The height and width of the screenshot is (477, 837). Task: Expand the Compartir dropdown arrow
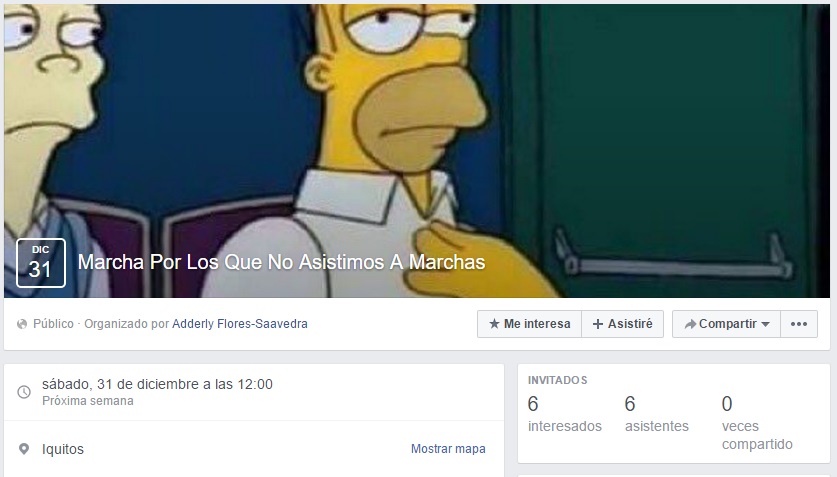click(x=765, y=324)
